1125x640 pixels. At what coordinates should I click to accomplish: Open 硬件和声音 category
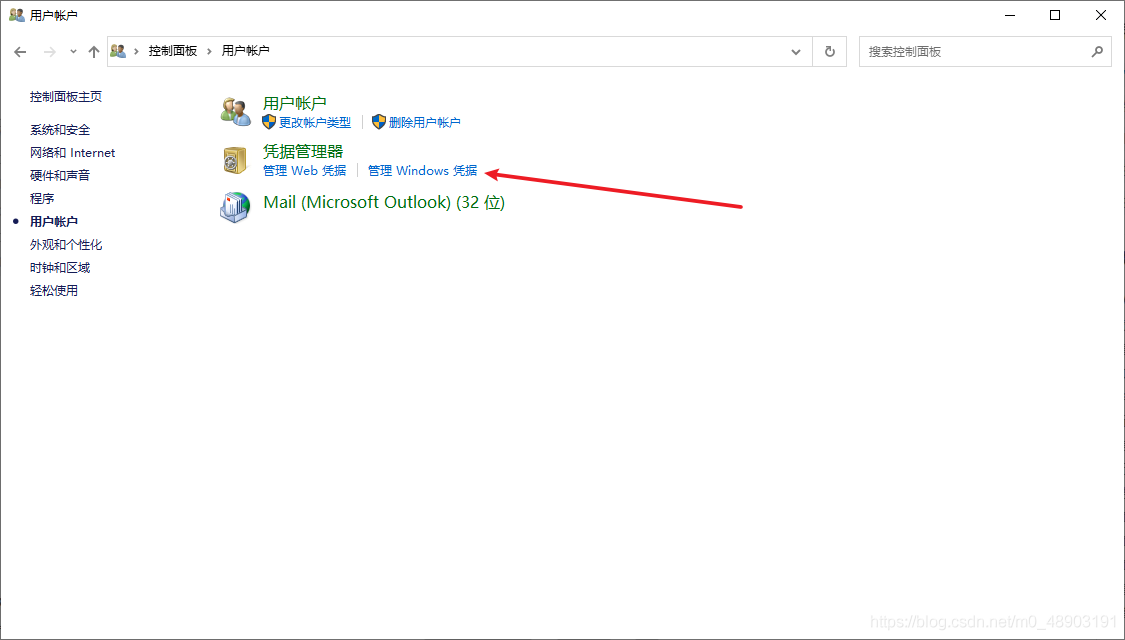pyautogui.click(x=60, y=176)
